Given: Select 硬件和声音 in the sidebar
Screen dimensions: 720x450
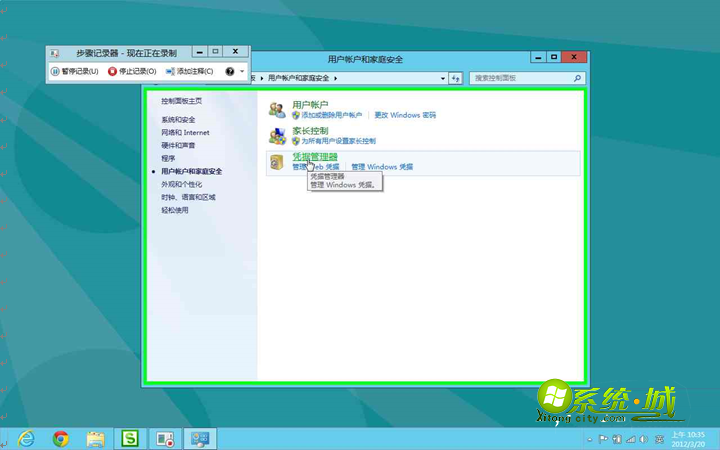Looking at the screenshot, I should tap(178, 146).
